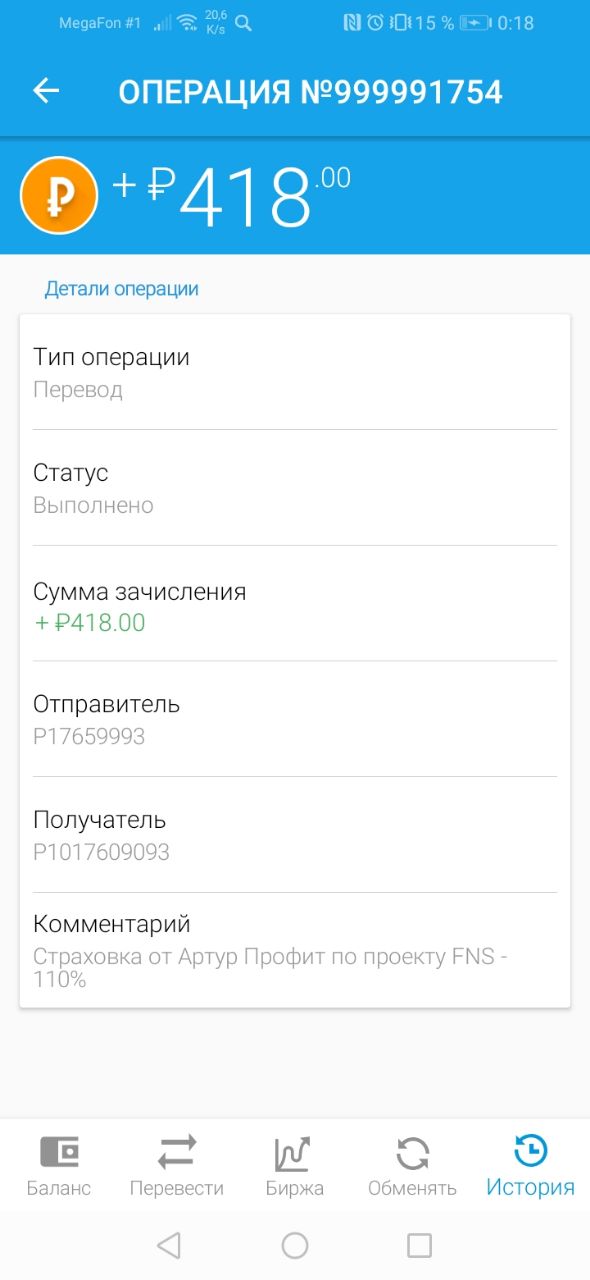
Task: Tap the search magnifier in status bar
Action: 243,23
